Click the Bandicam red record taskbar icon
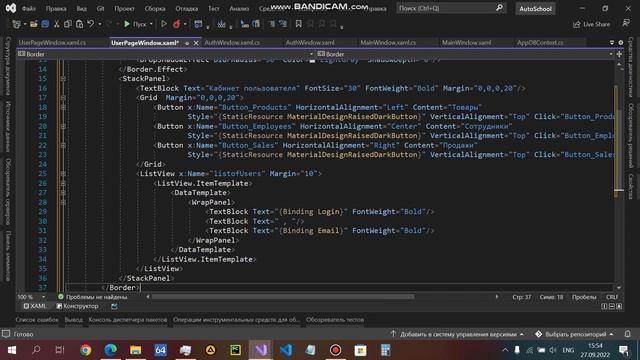The height and width of the screenshot is (360, 640). tap(336, 350)
